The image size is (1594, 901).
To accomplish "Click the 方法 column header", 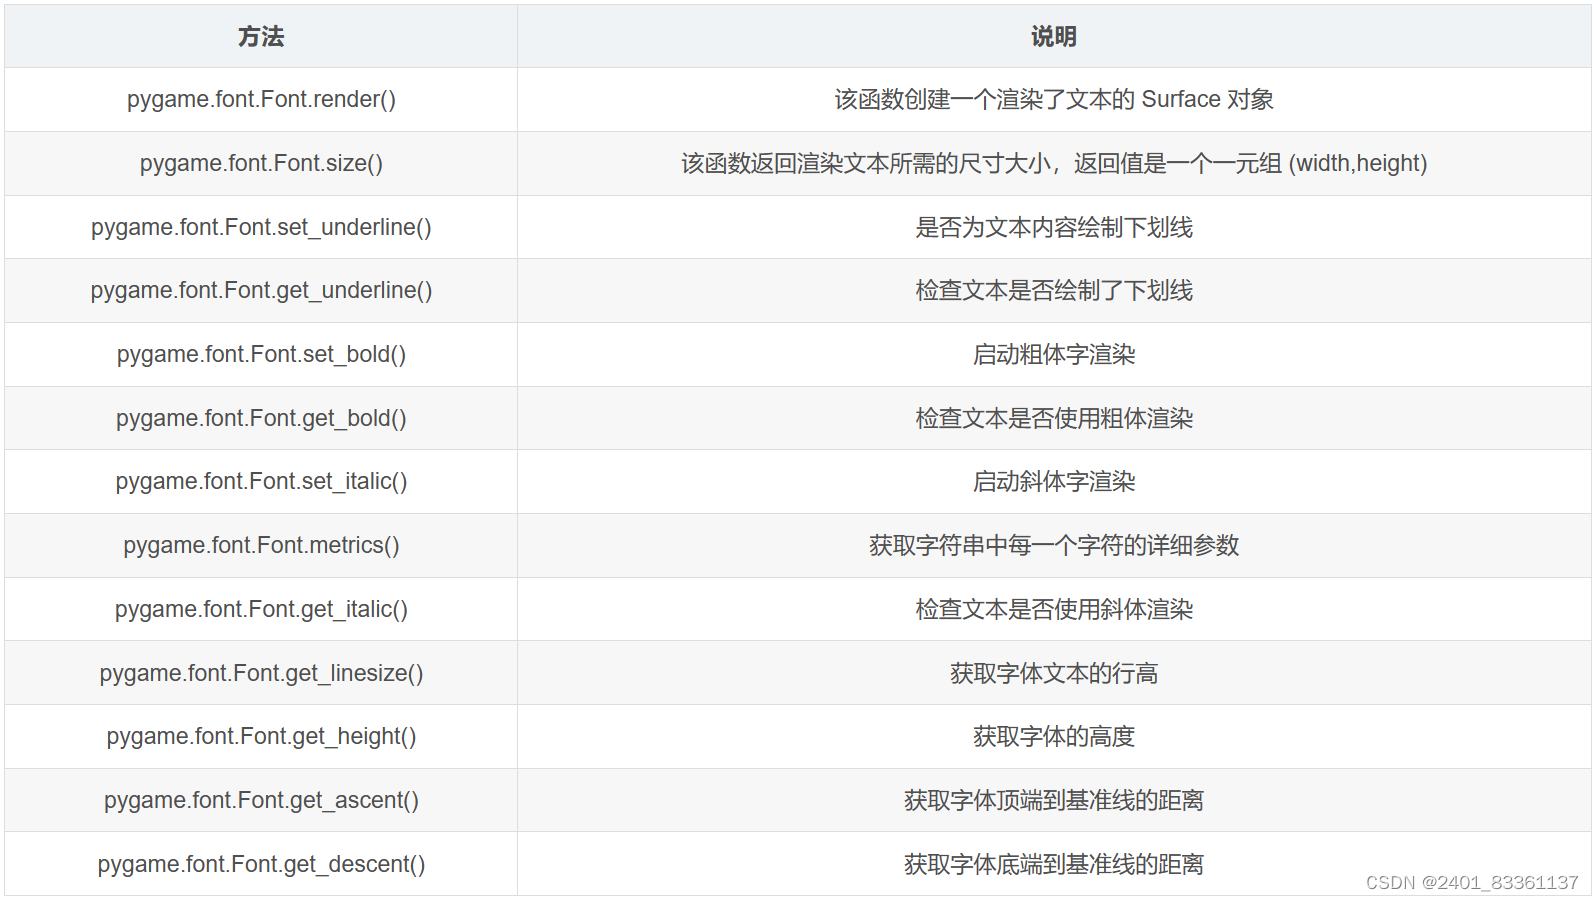I will tap(261, 37).
